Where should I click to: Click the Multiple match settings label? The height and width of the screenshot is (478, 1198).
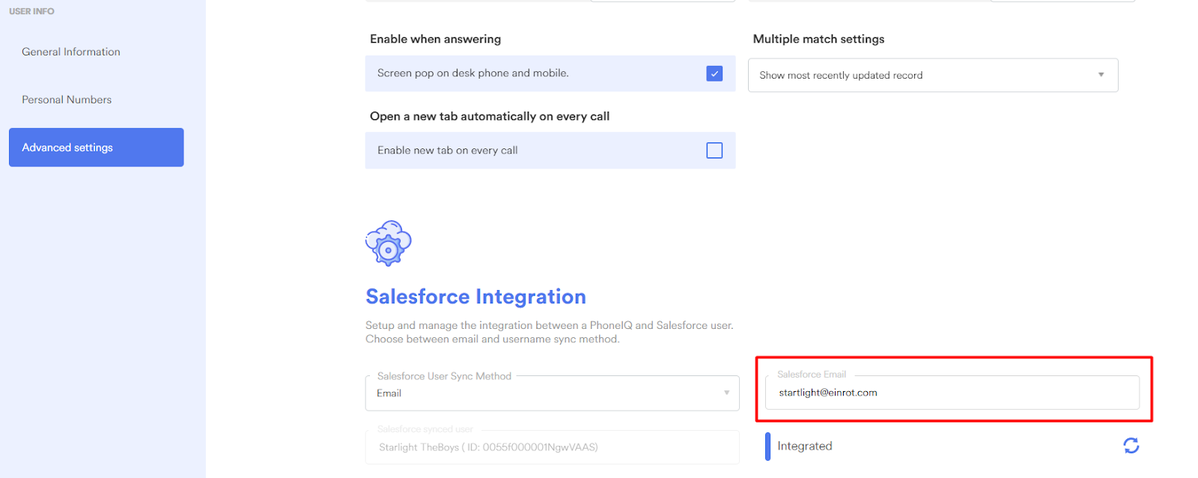(x=818, y=39)
